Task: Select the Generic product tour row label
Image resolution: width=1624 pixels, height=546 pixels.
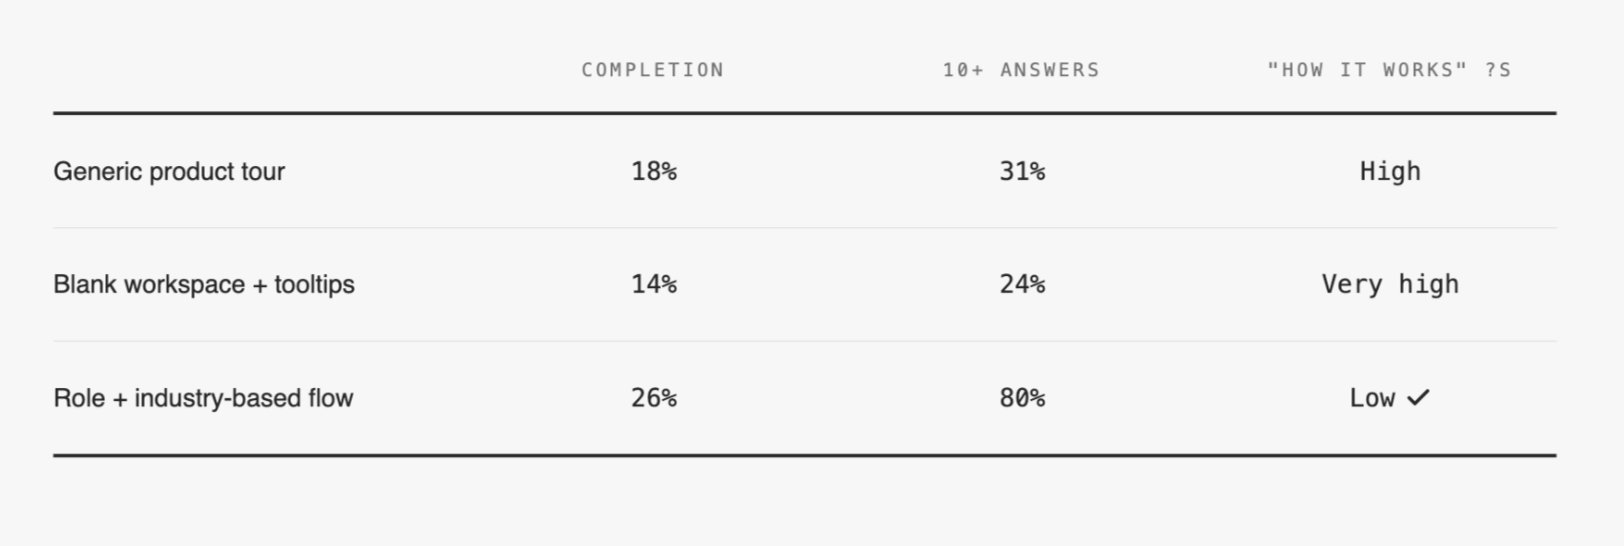Action: [x=169, y=172]
